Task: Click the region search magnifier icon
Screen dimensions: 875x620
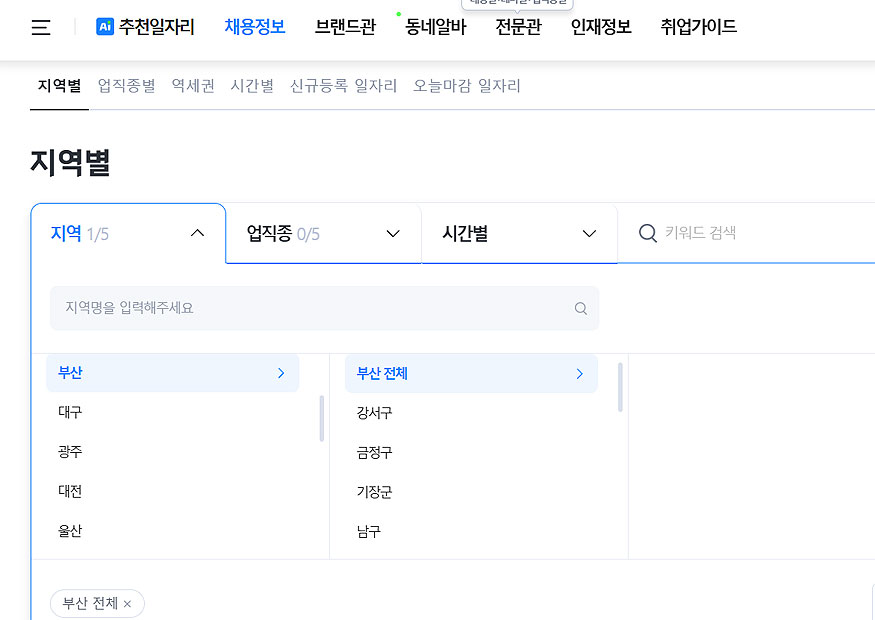Action: pos(580,308)
